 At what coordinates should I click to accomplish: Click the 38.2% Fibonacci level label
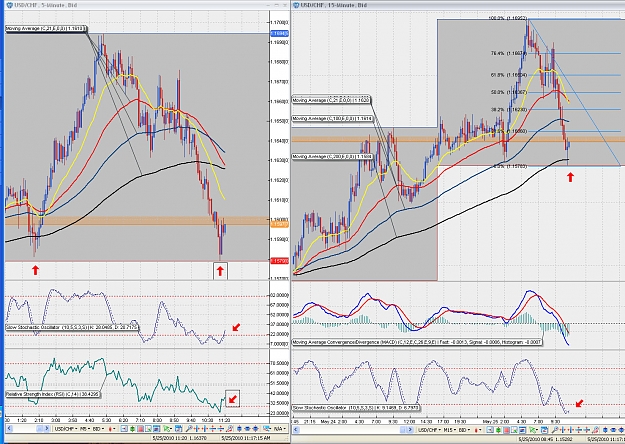pos(509,110)
